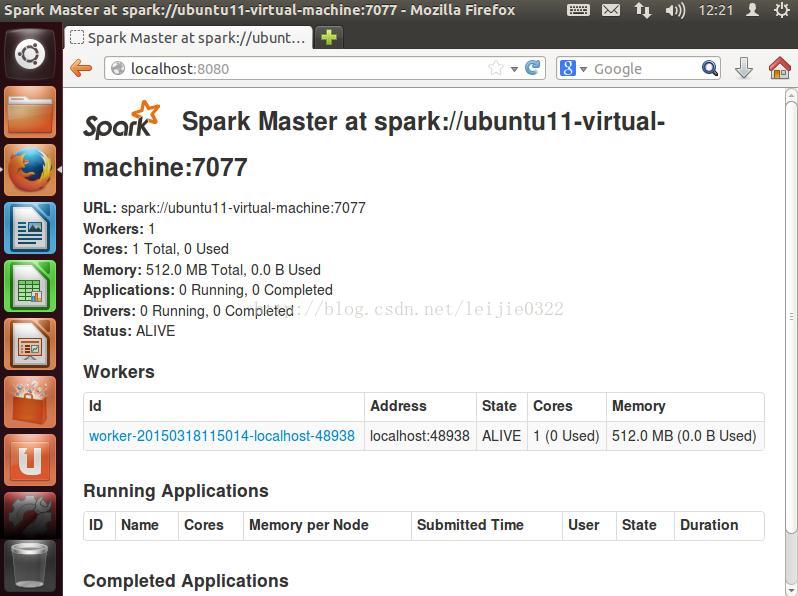The width and height of the screenshot is (798, 596).
Task: Click the URL spark://ubuntu11-virtual-machine:7077 line
Action: [x=224, y=208]
